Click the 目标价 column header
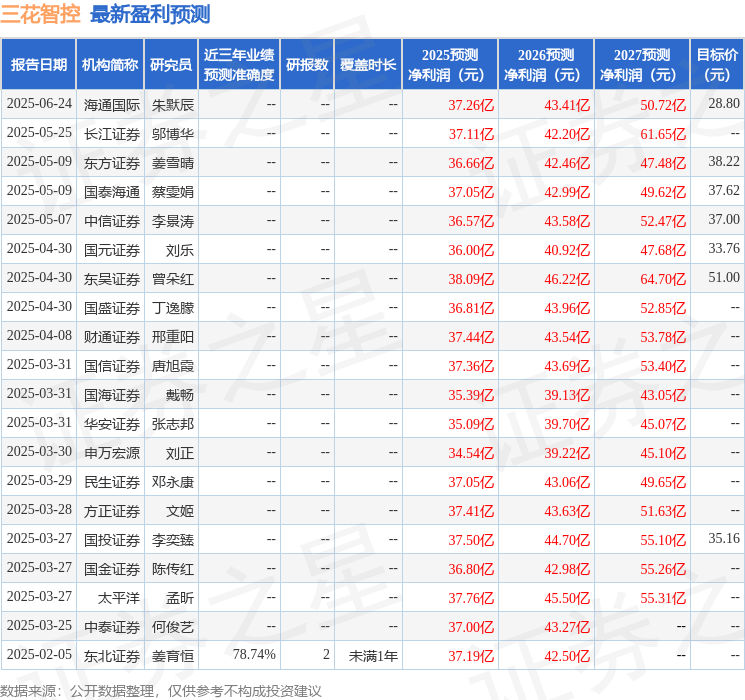745x700 pixels. coord(717,65)
